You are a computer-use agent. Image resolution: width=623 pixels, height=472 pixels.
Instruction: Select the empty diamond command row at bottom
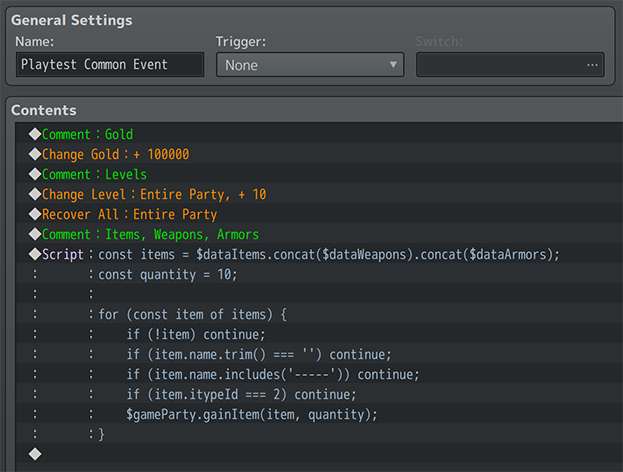tap(319, 454)
